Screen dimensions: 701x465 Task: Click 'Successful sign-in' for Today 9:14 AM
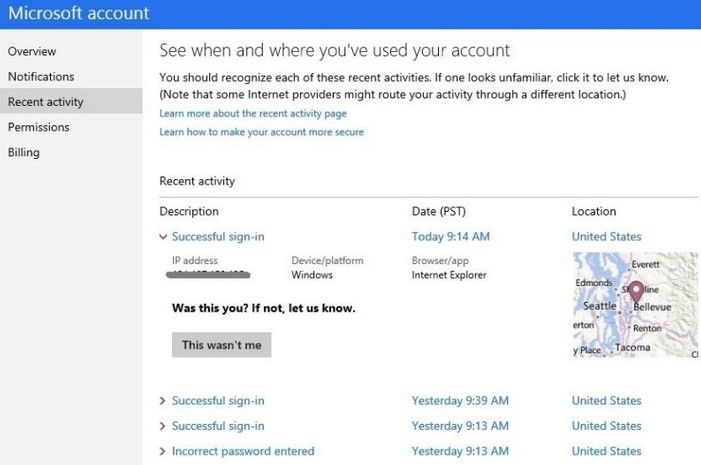pyautogui.click(x=218, y=237)
